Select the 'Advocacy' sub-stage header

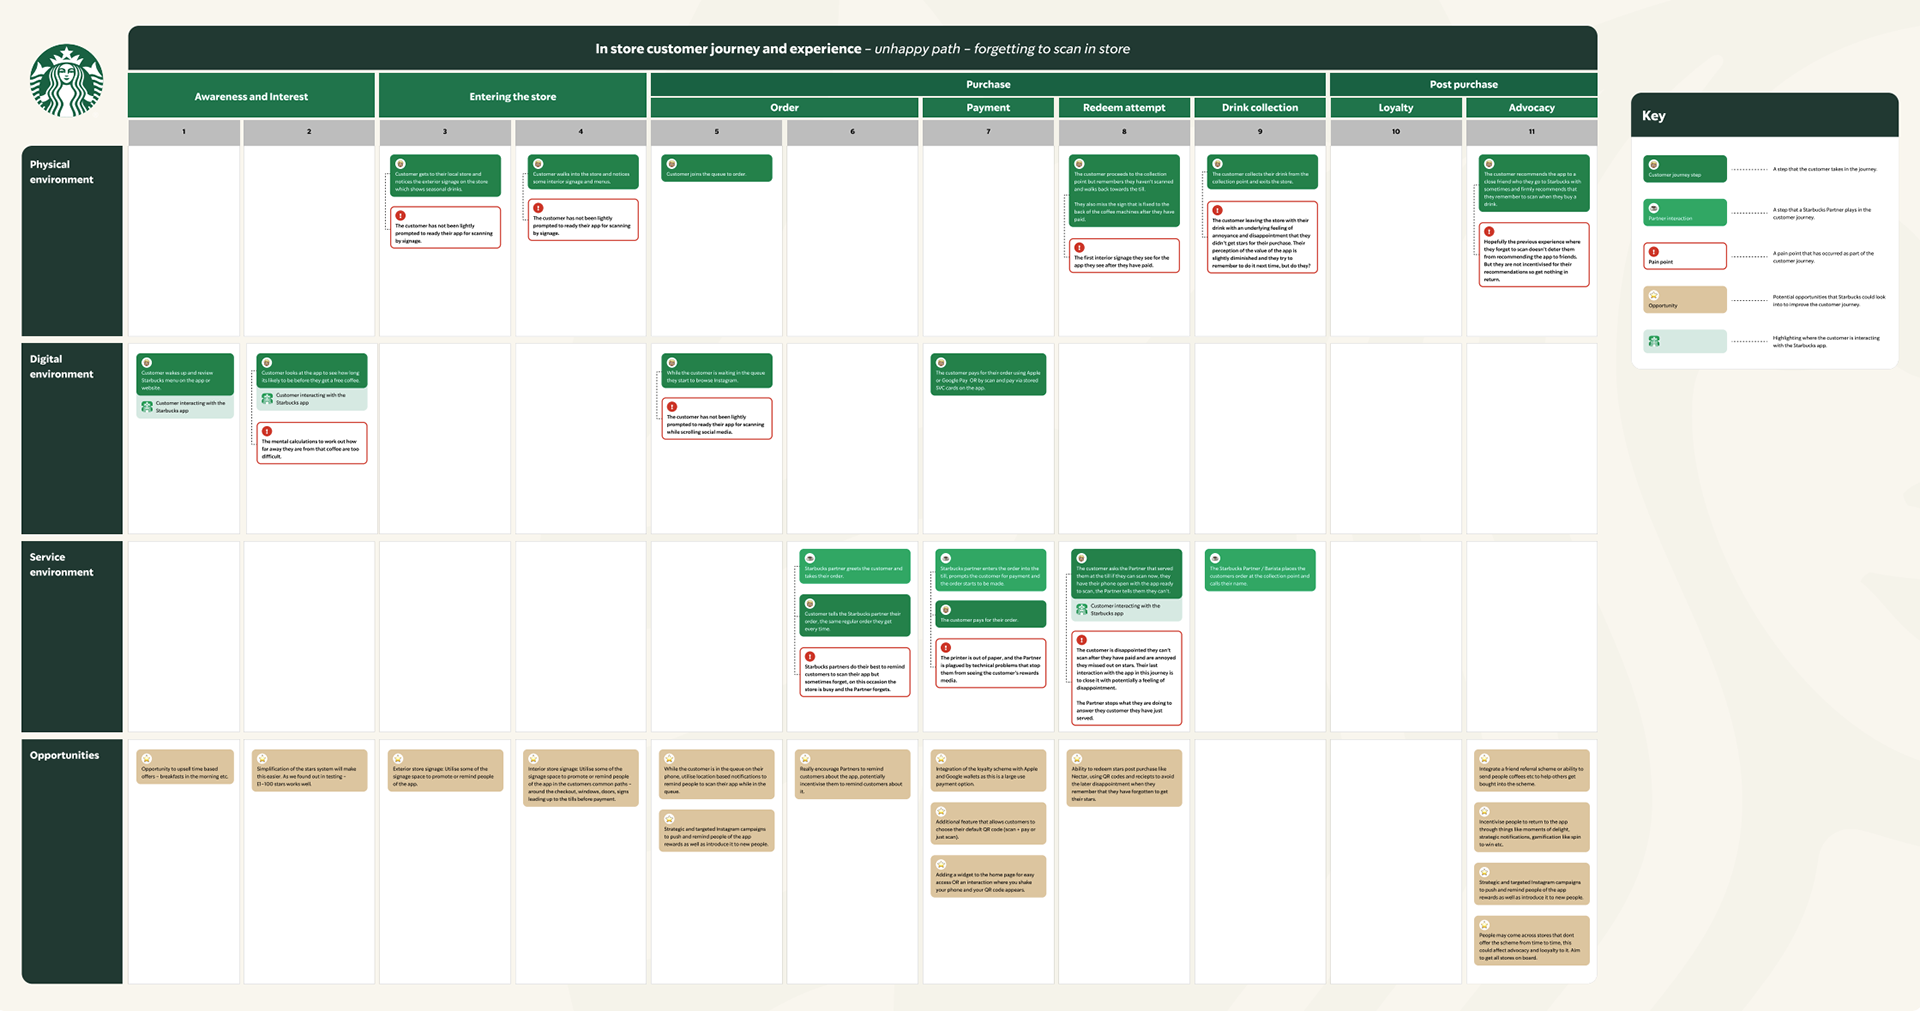1531,107
